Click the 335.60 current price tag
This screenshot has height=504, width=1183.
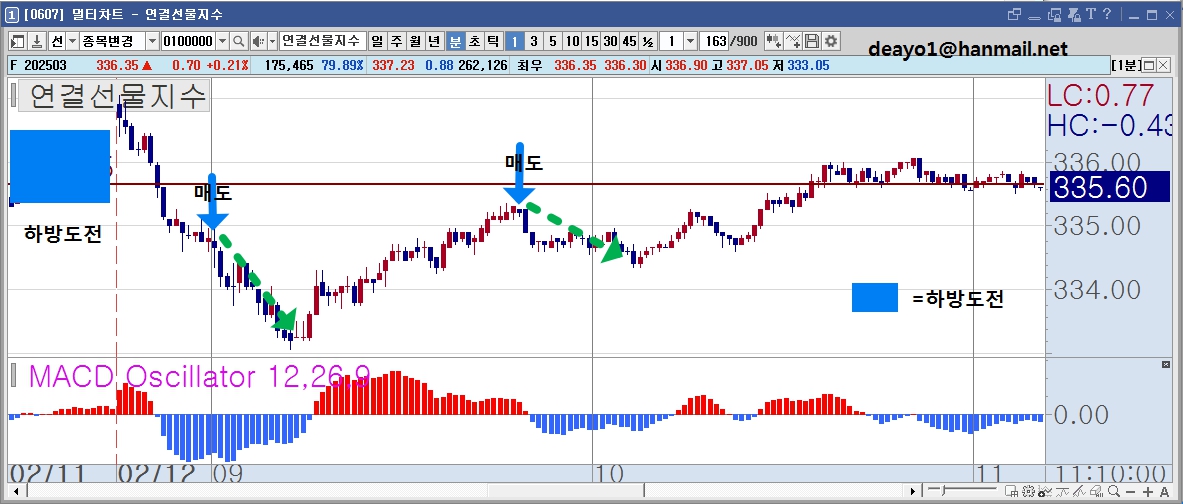pyautogui.click(x=1108, y=188)
